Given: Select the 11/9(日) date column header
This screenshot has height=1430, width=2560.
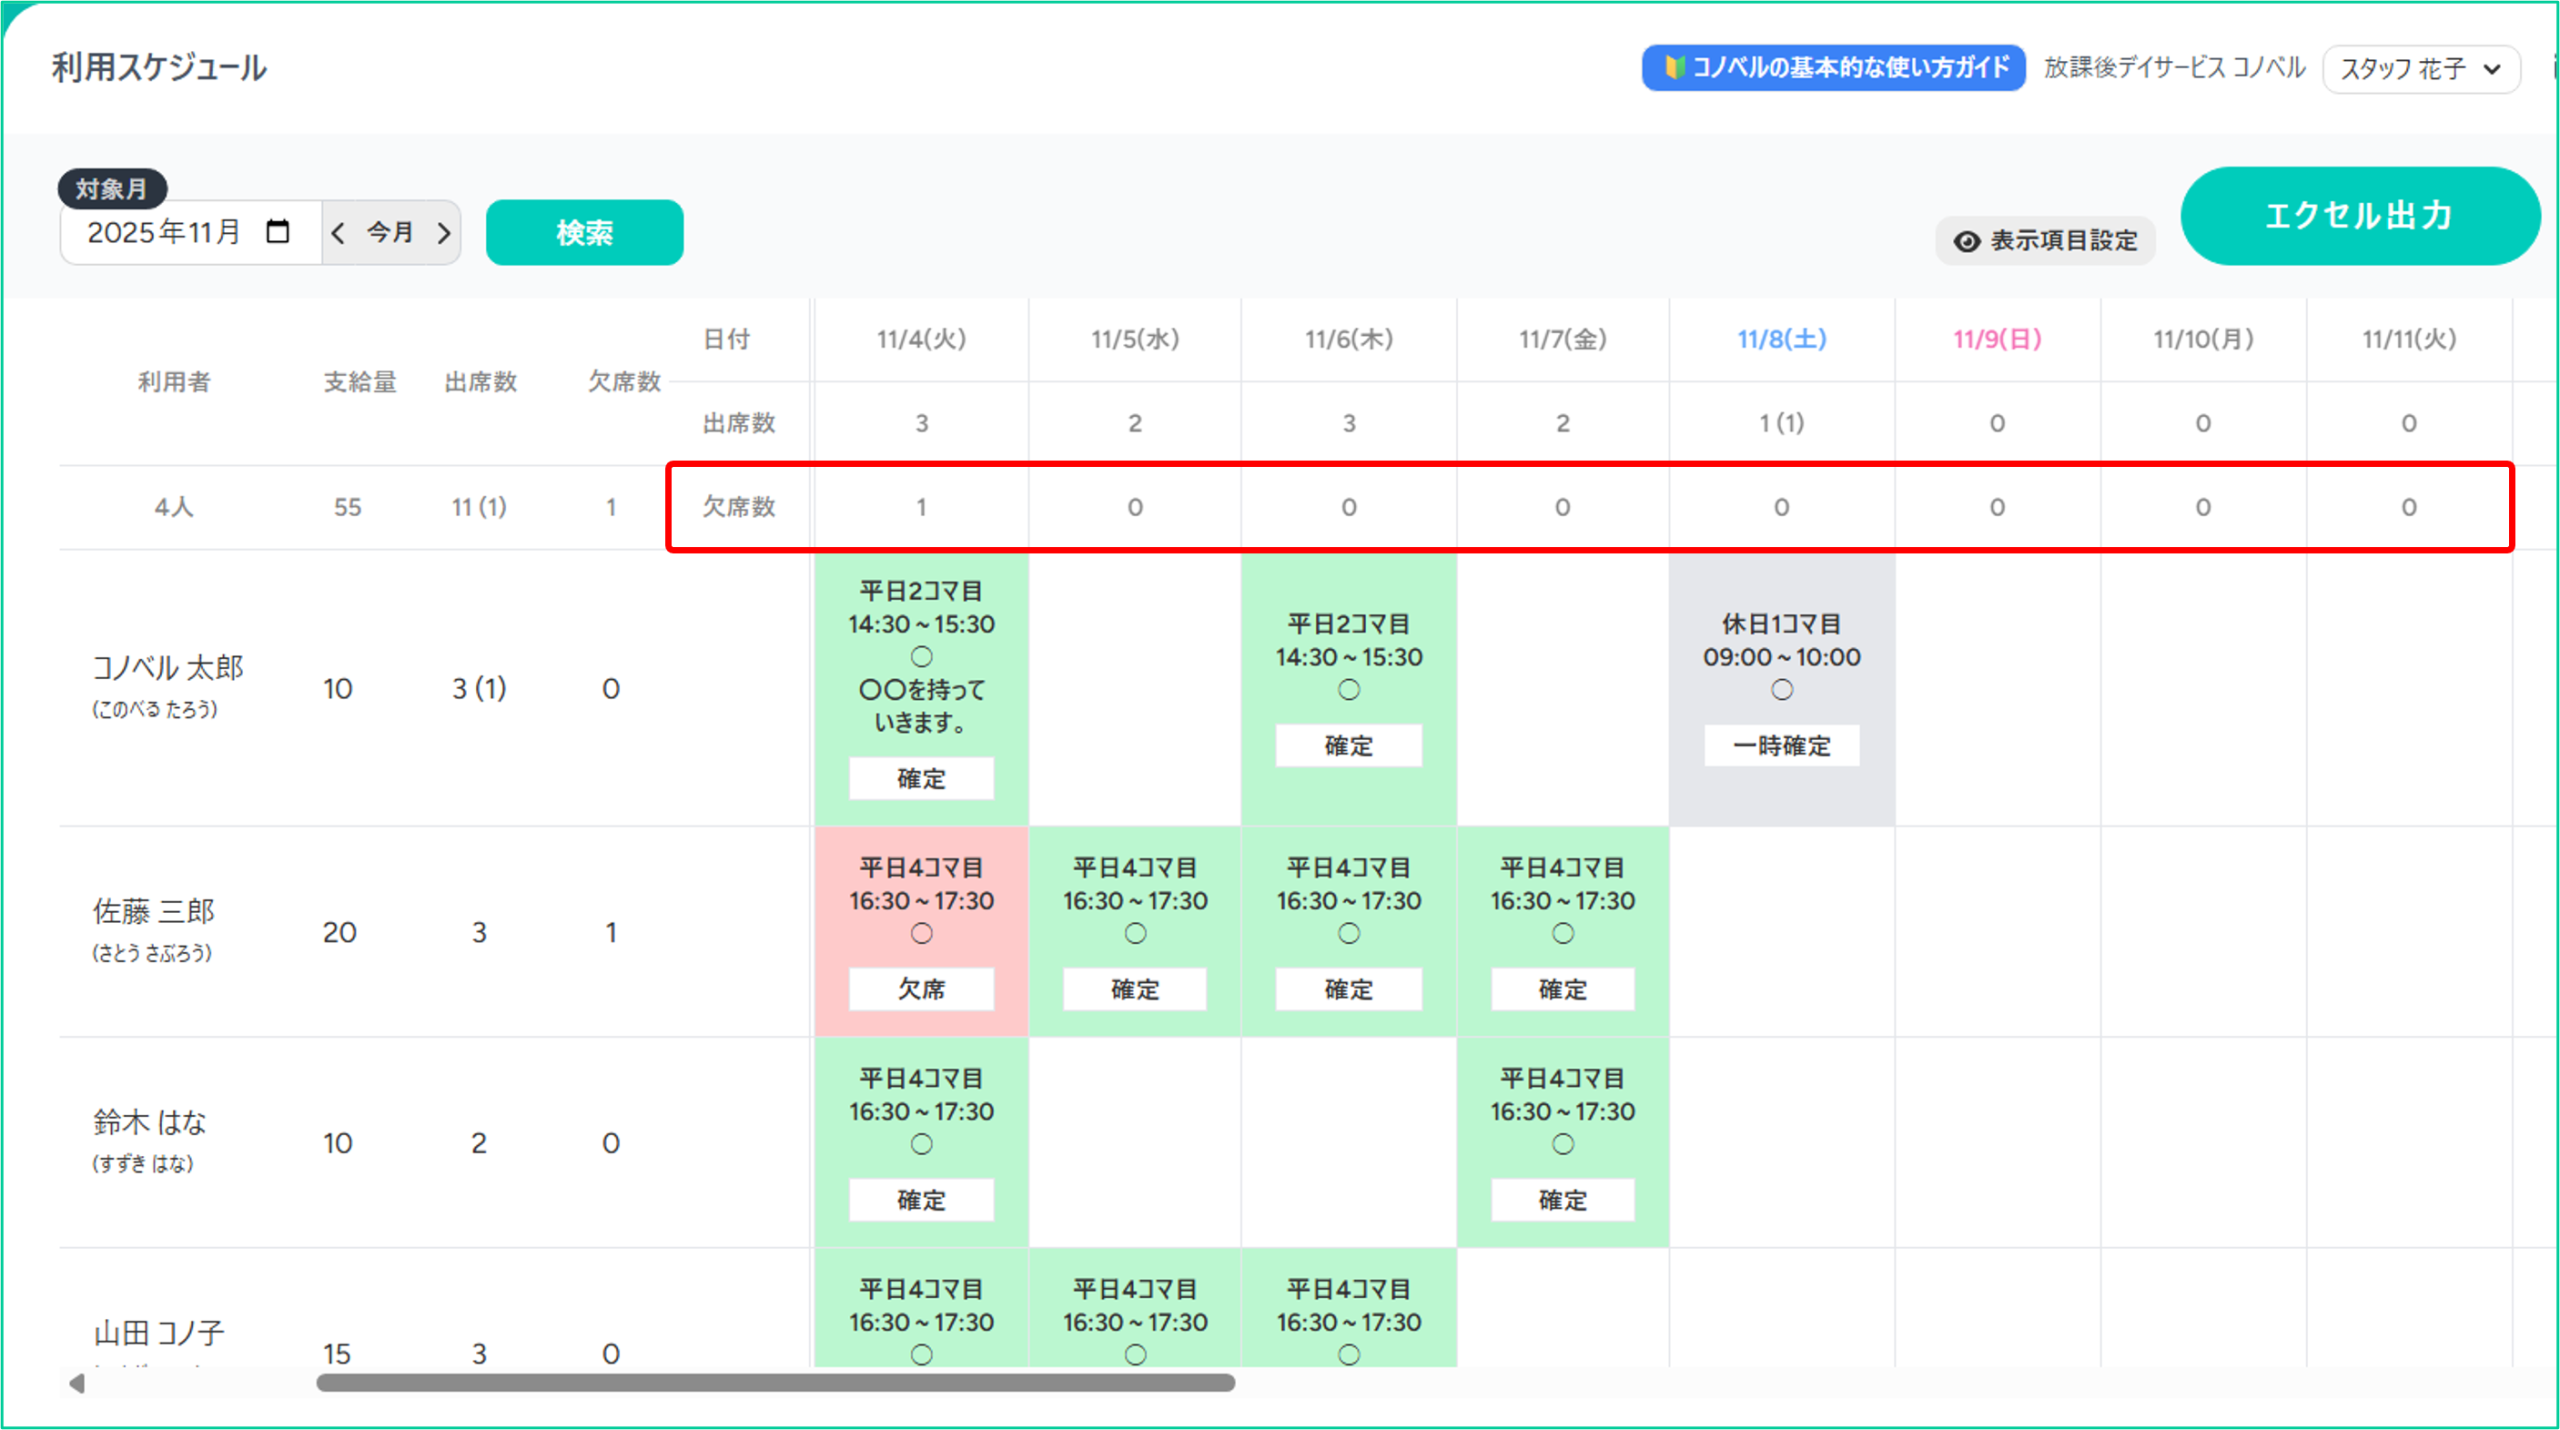Looking at the screenshot, I should point(1997,339).
